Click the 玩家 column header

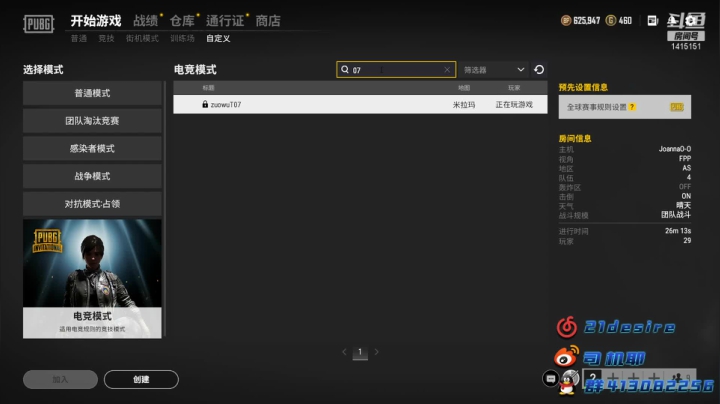[x=514, y=88]
